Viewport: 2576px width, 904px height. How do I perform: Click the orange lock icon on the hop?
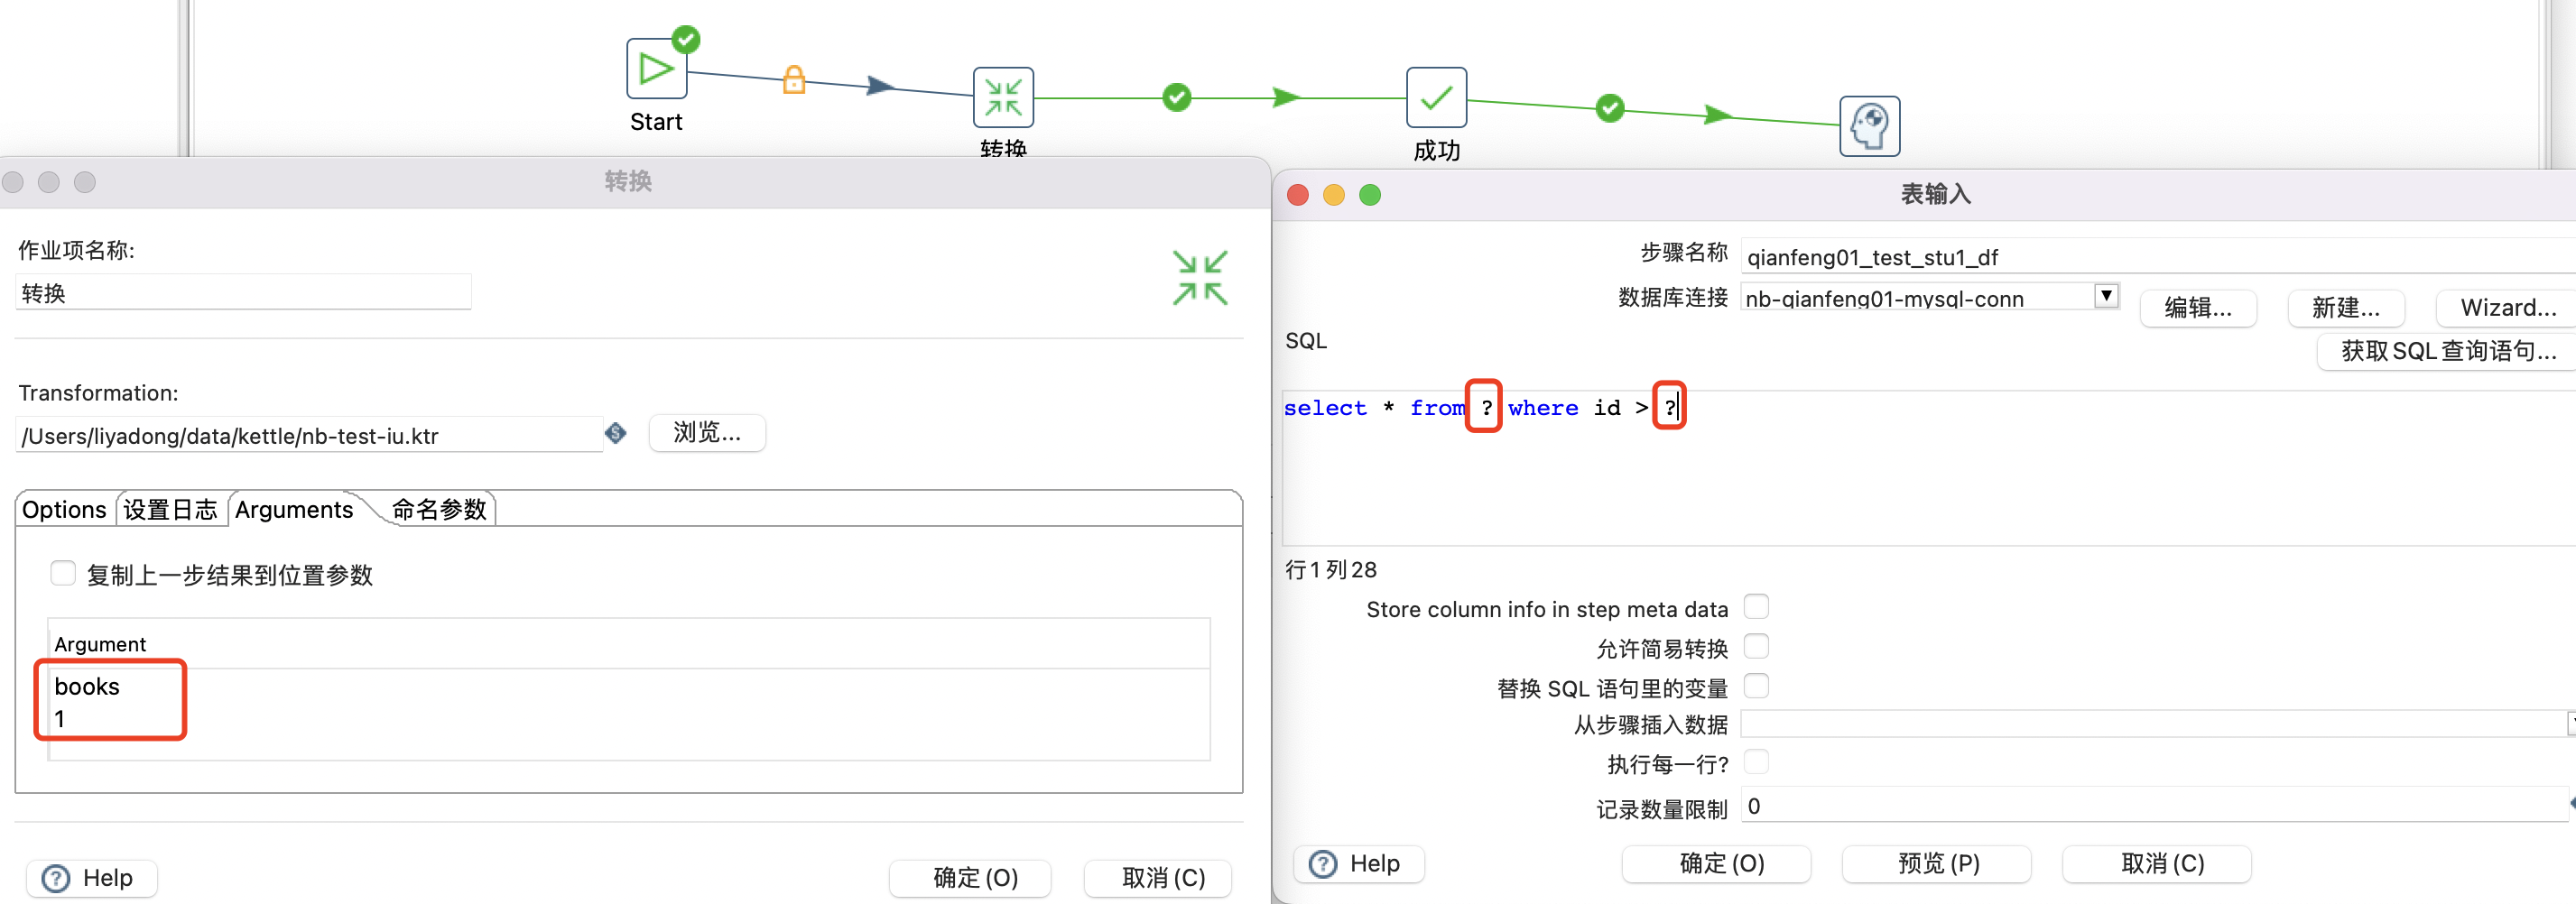pyautogui.click(x=794, y=79)
